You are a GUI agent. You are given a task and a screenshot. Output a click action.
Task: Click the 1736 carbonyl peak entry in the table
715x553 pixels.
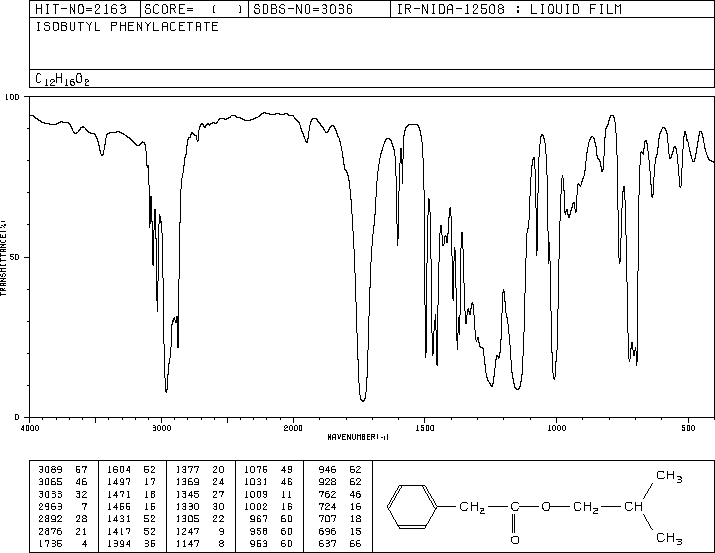coord(63,543)
